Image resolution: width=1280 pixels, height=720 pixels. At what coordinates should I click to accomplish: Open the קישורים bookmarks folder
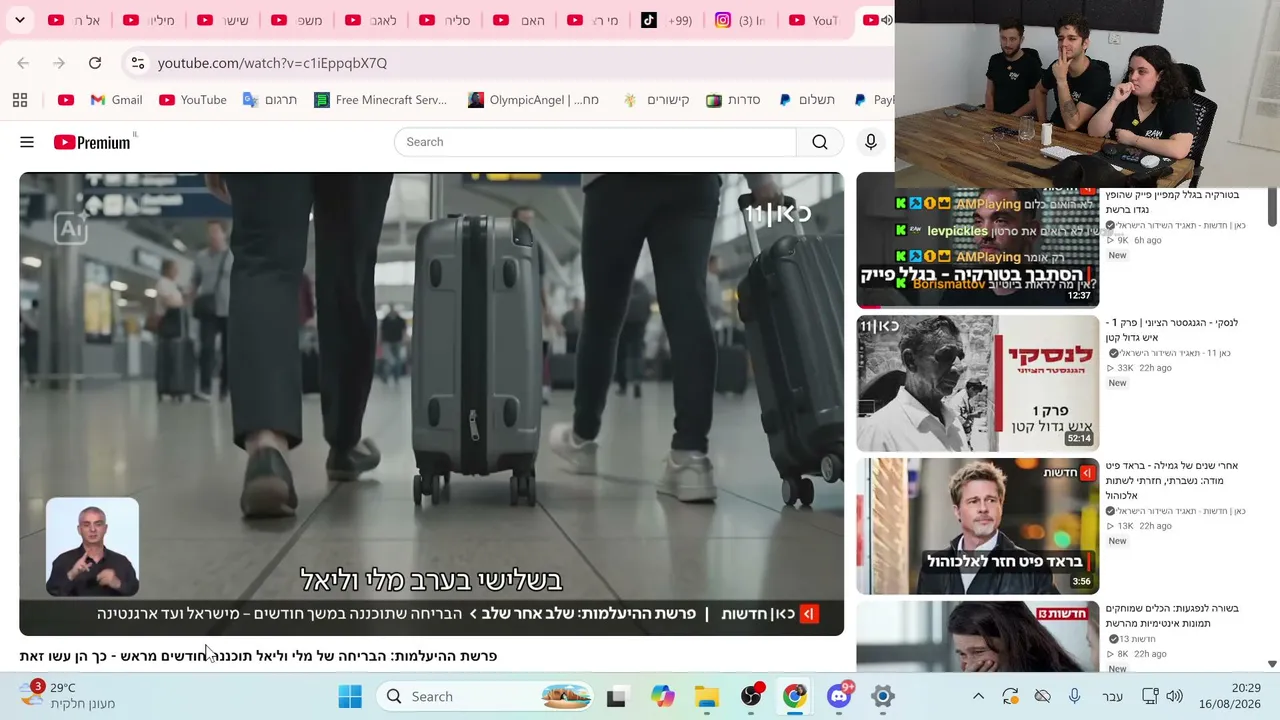click(x=656, y=100)
